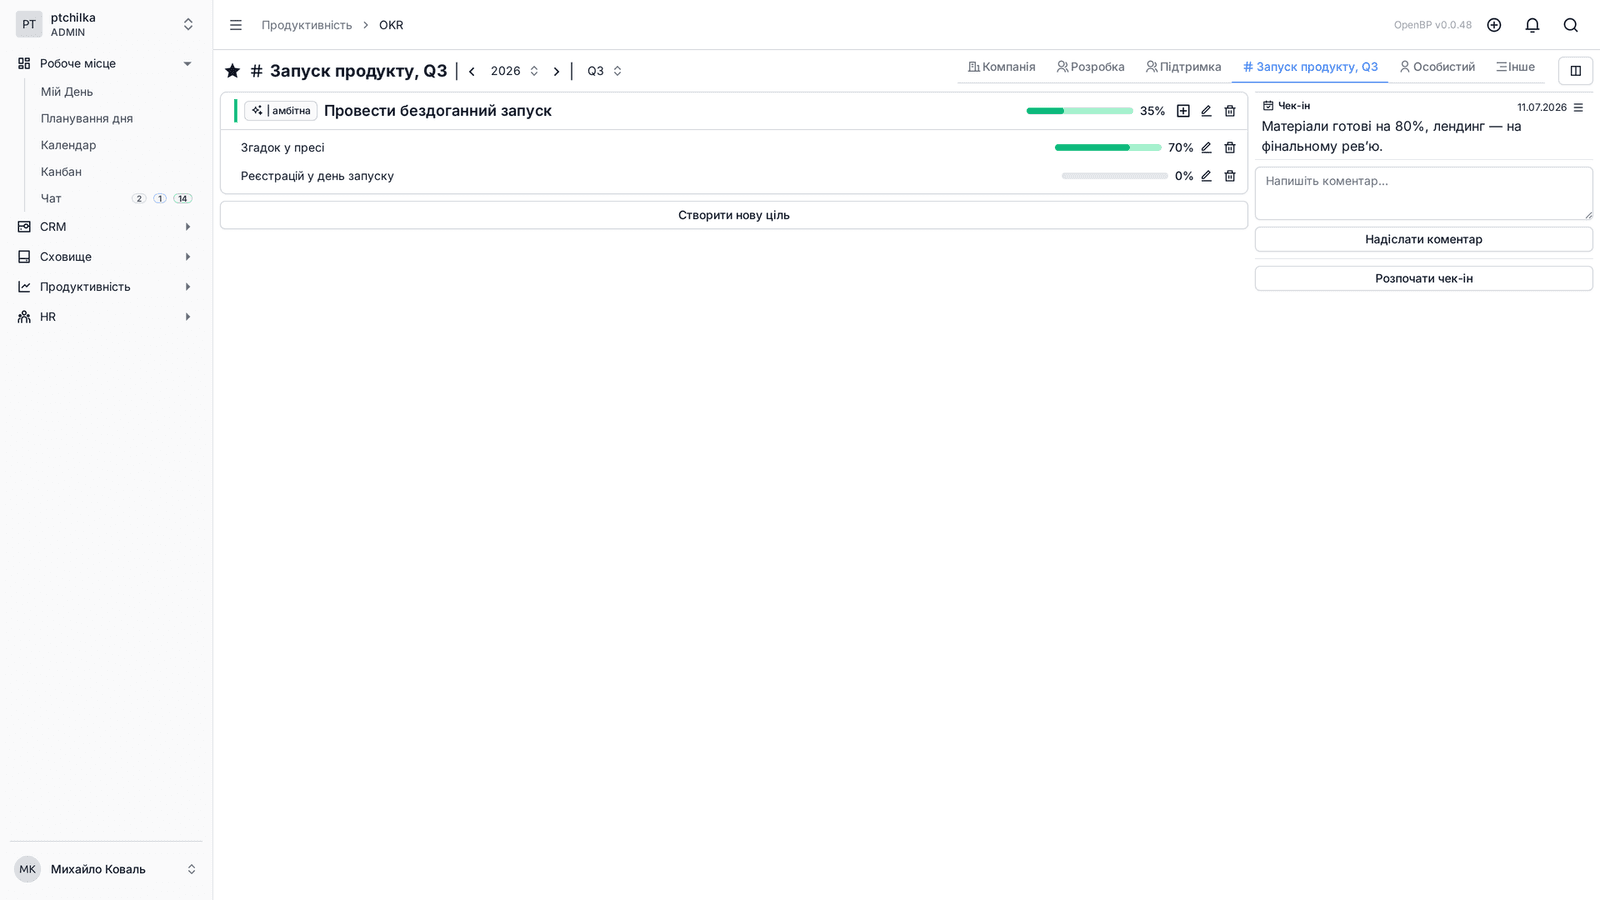This screenshot has height=900, width=1600.
Task: Switch to the Особистий tab
Action: [1437, 67]
